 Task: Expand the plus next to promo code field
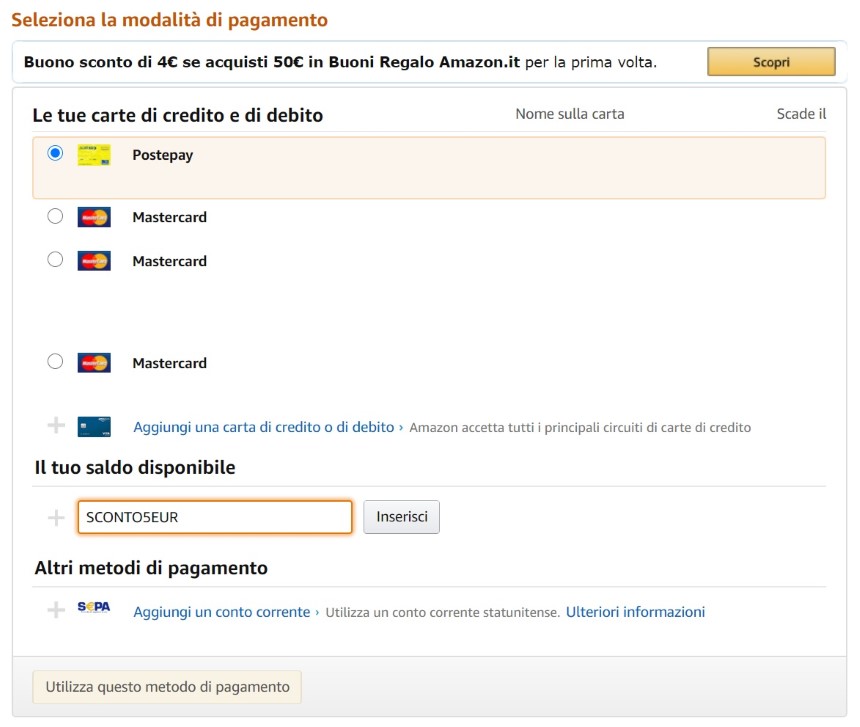[56, 518]
